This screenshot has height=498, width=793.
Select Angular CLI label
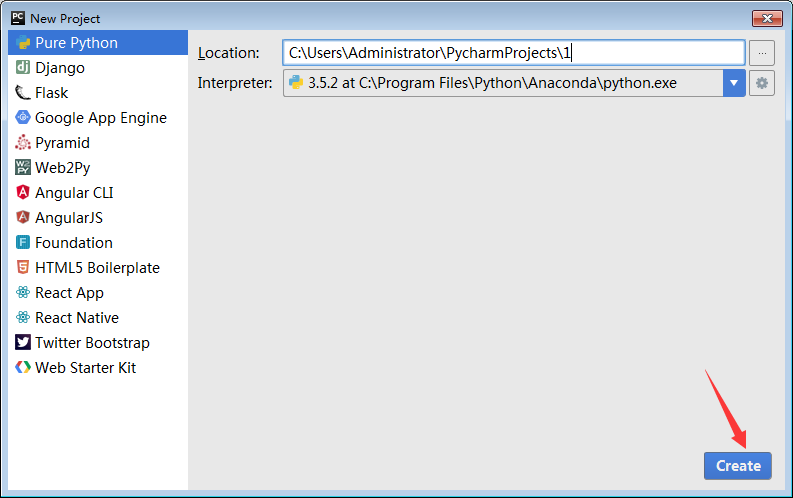(74, 193)
